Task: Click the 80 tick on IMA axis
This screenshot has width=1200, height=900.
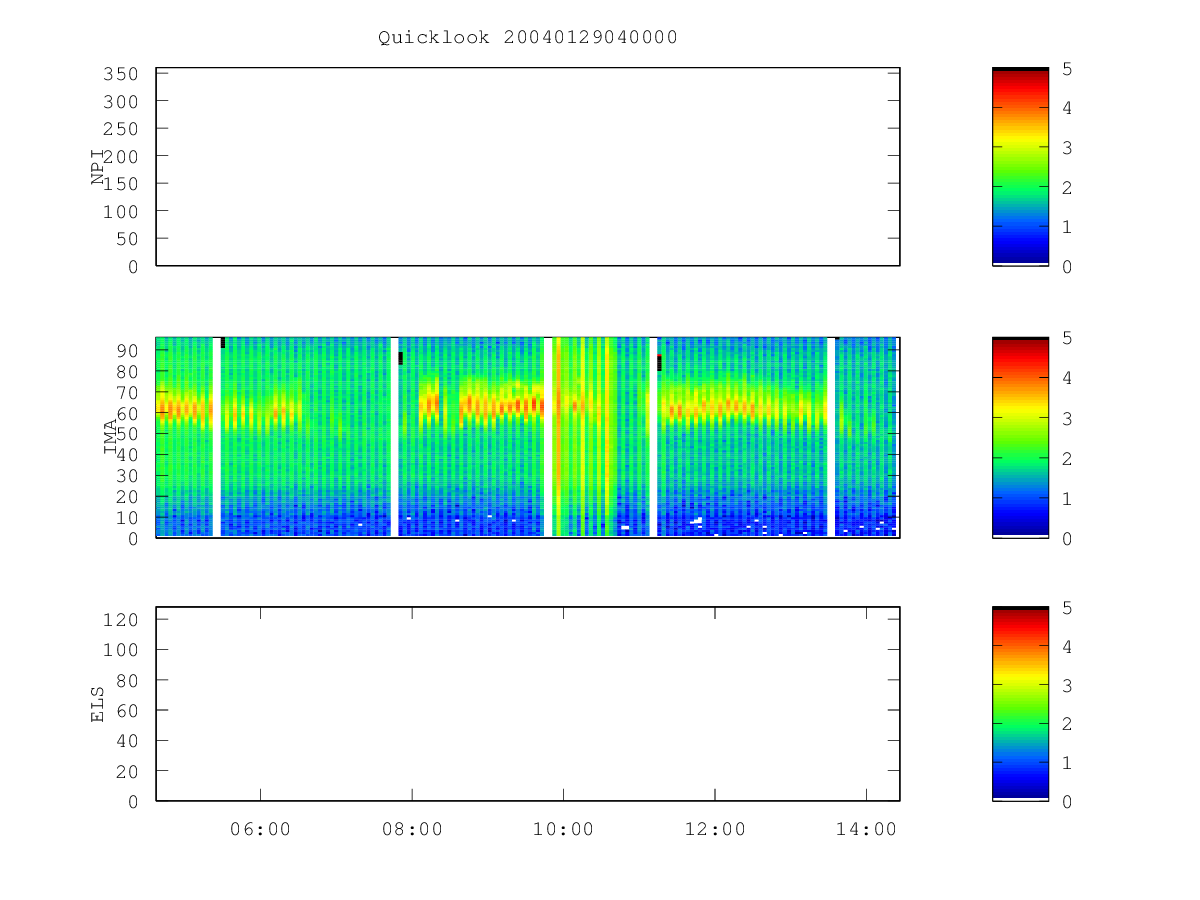Action: 125,371
